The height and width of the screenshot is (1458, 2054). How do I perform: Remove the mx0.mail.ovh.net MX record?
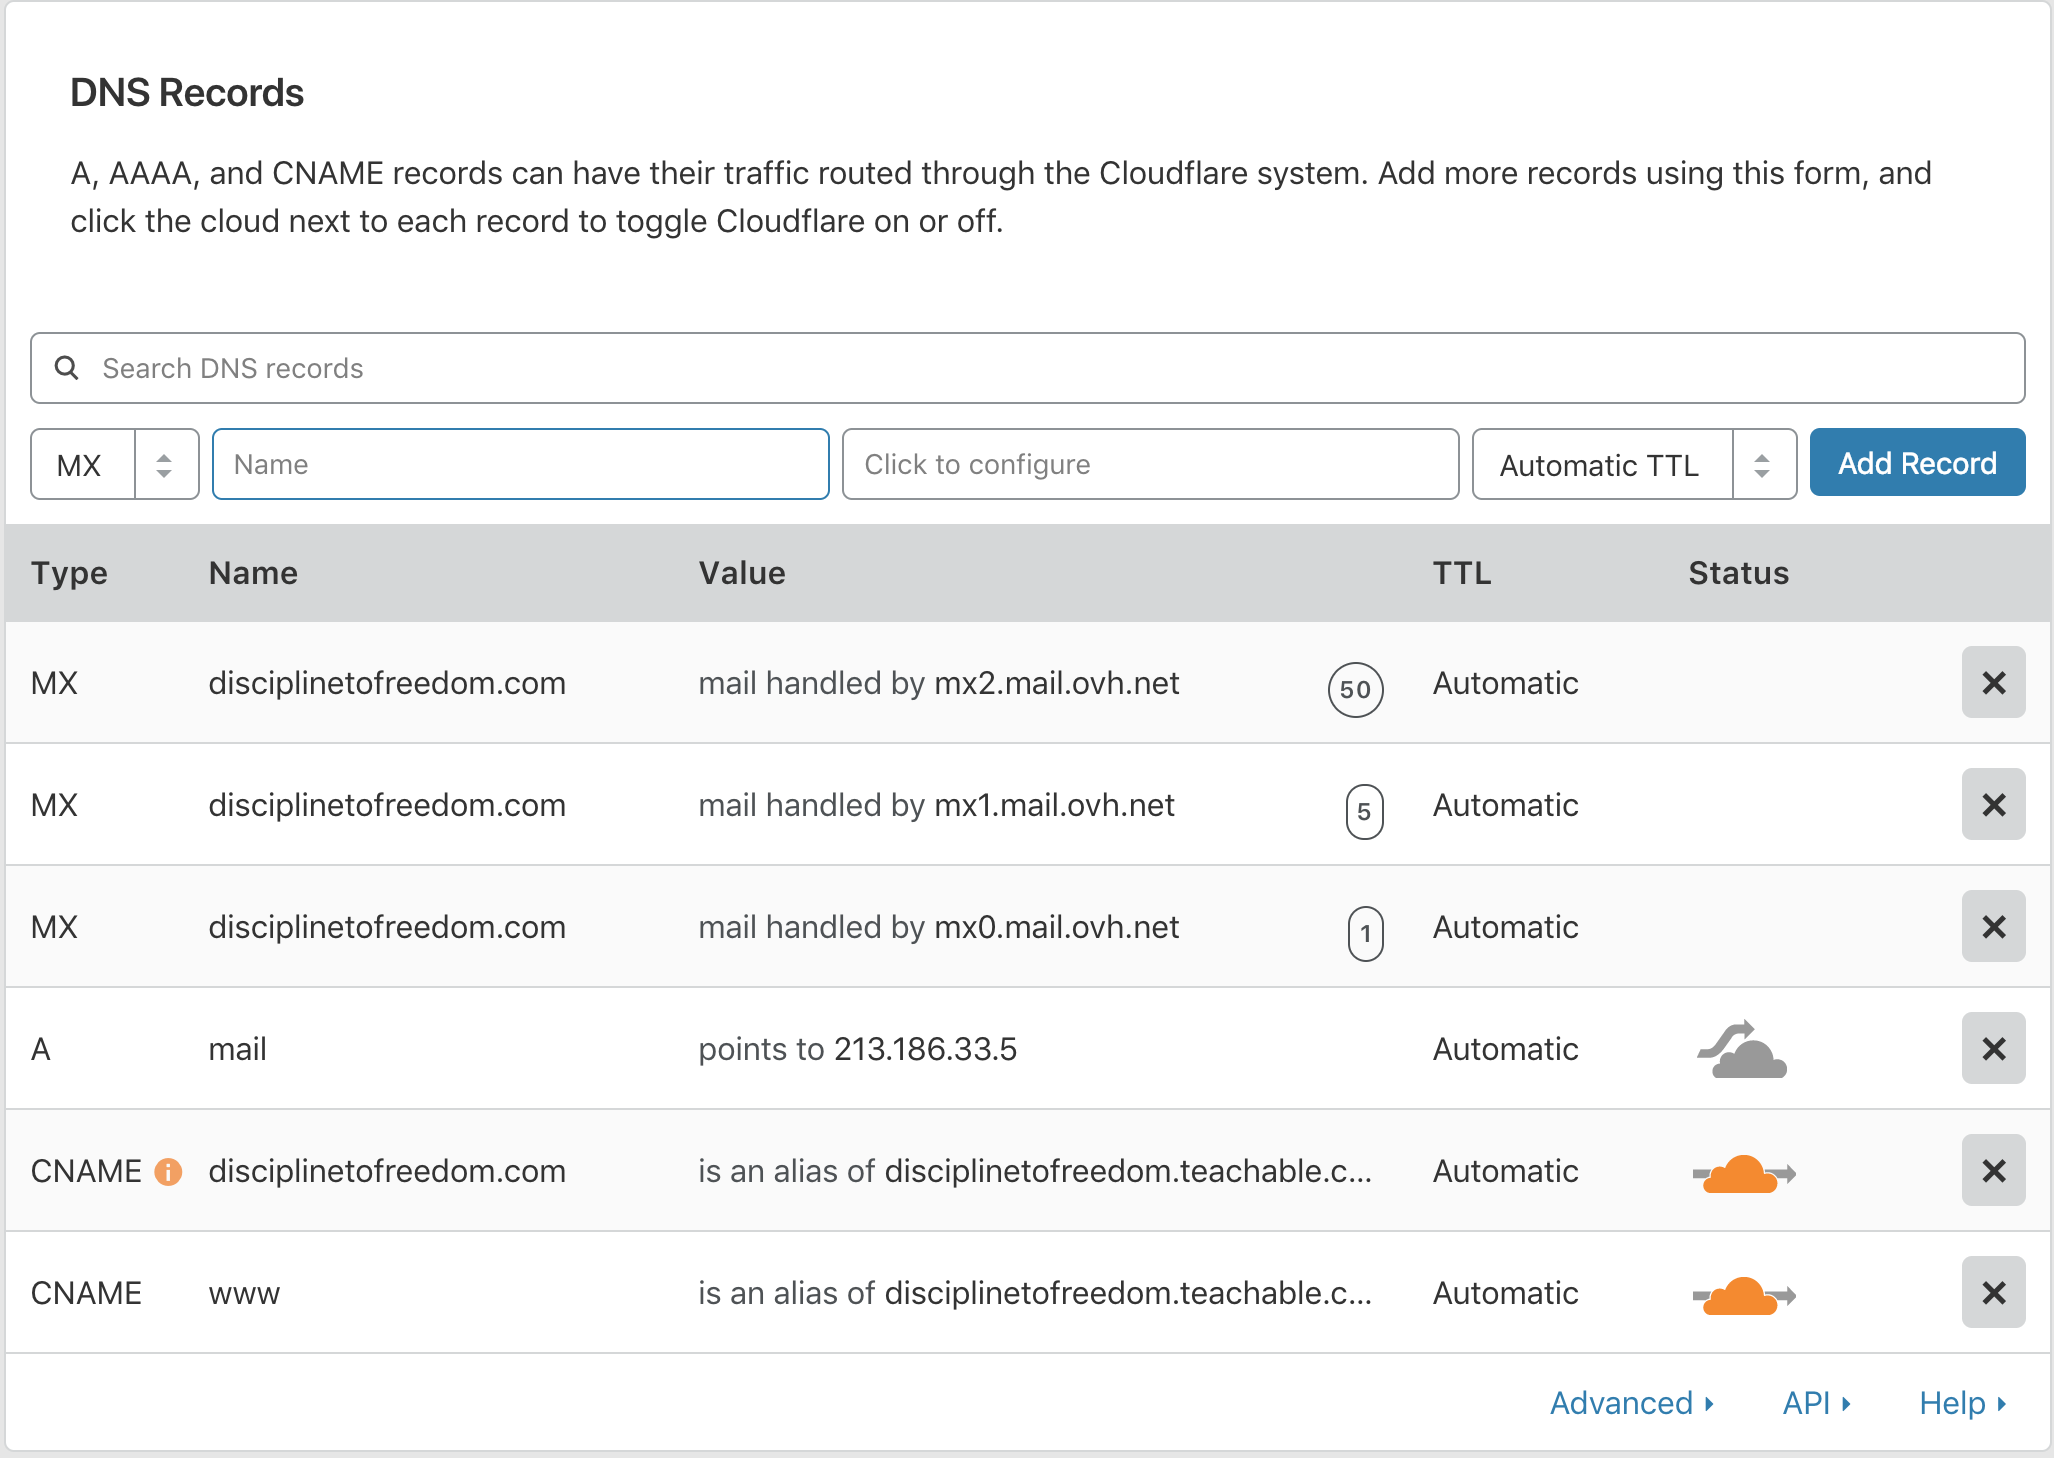1993,927
